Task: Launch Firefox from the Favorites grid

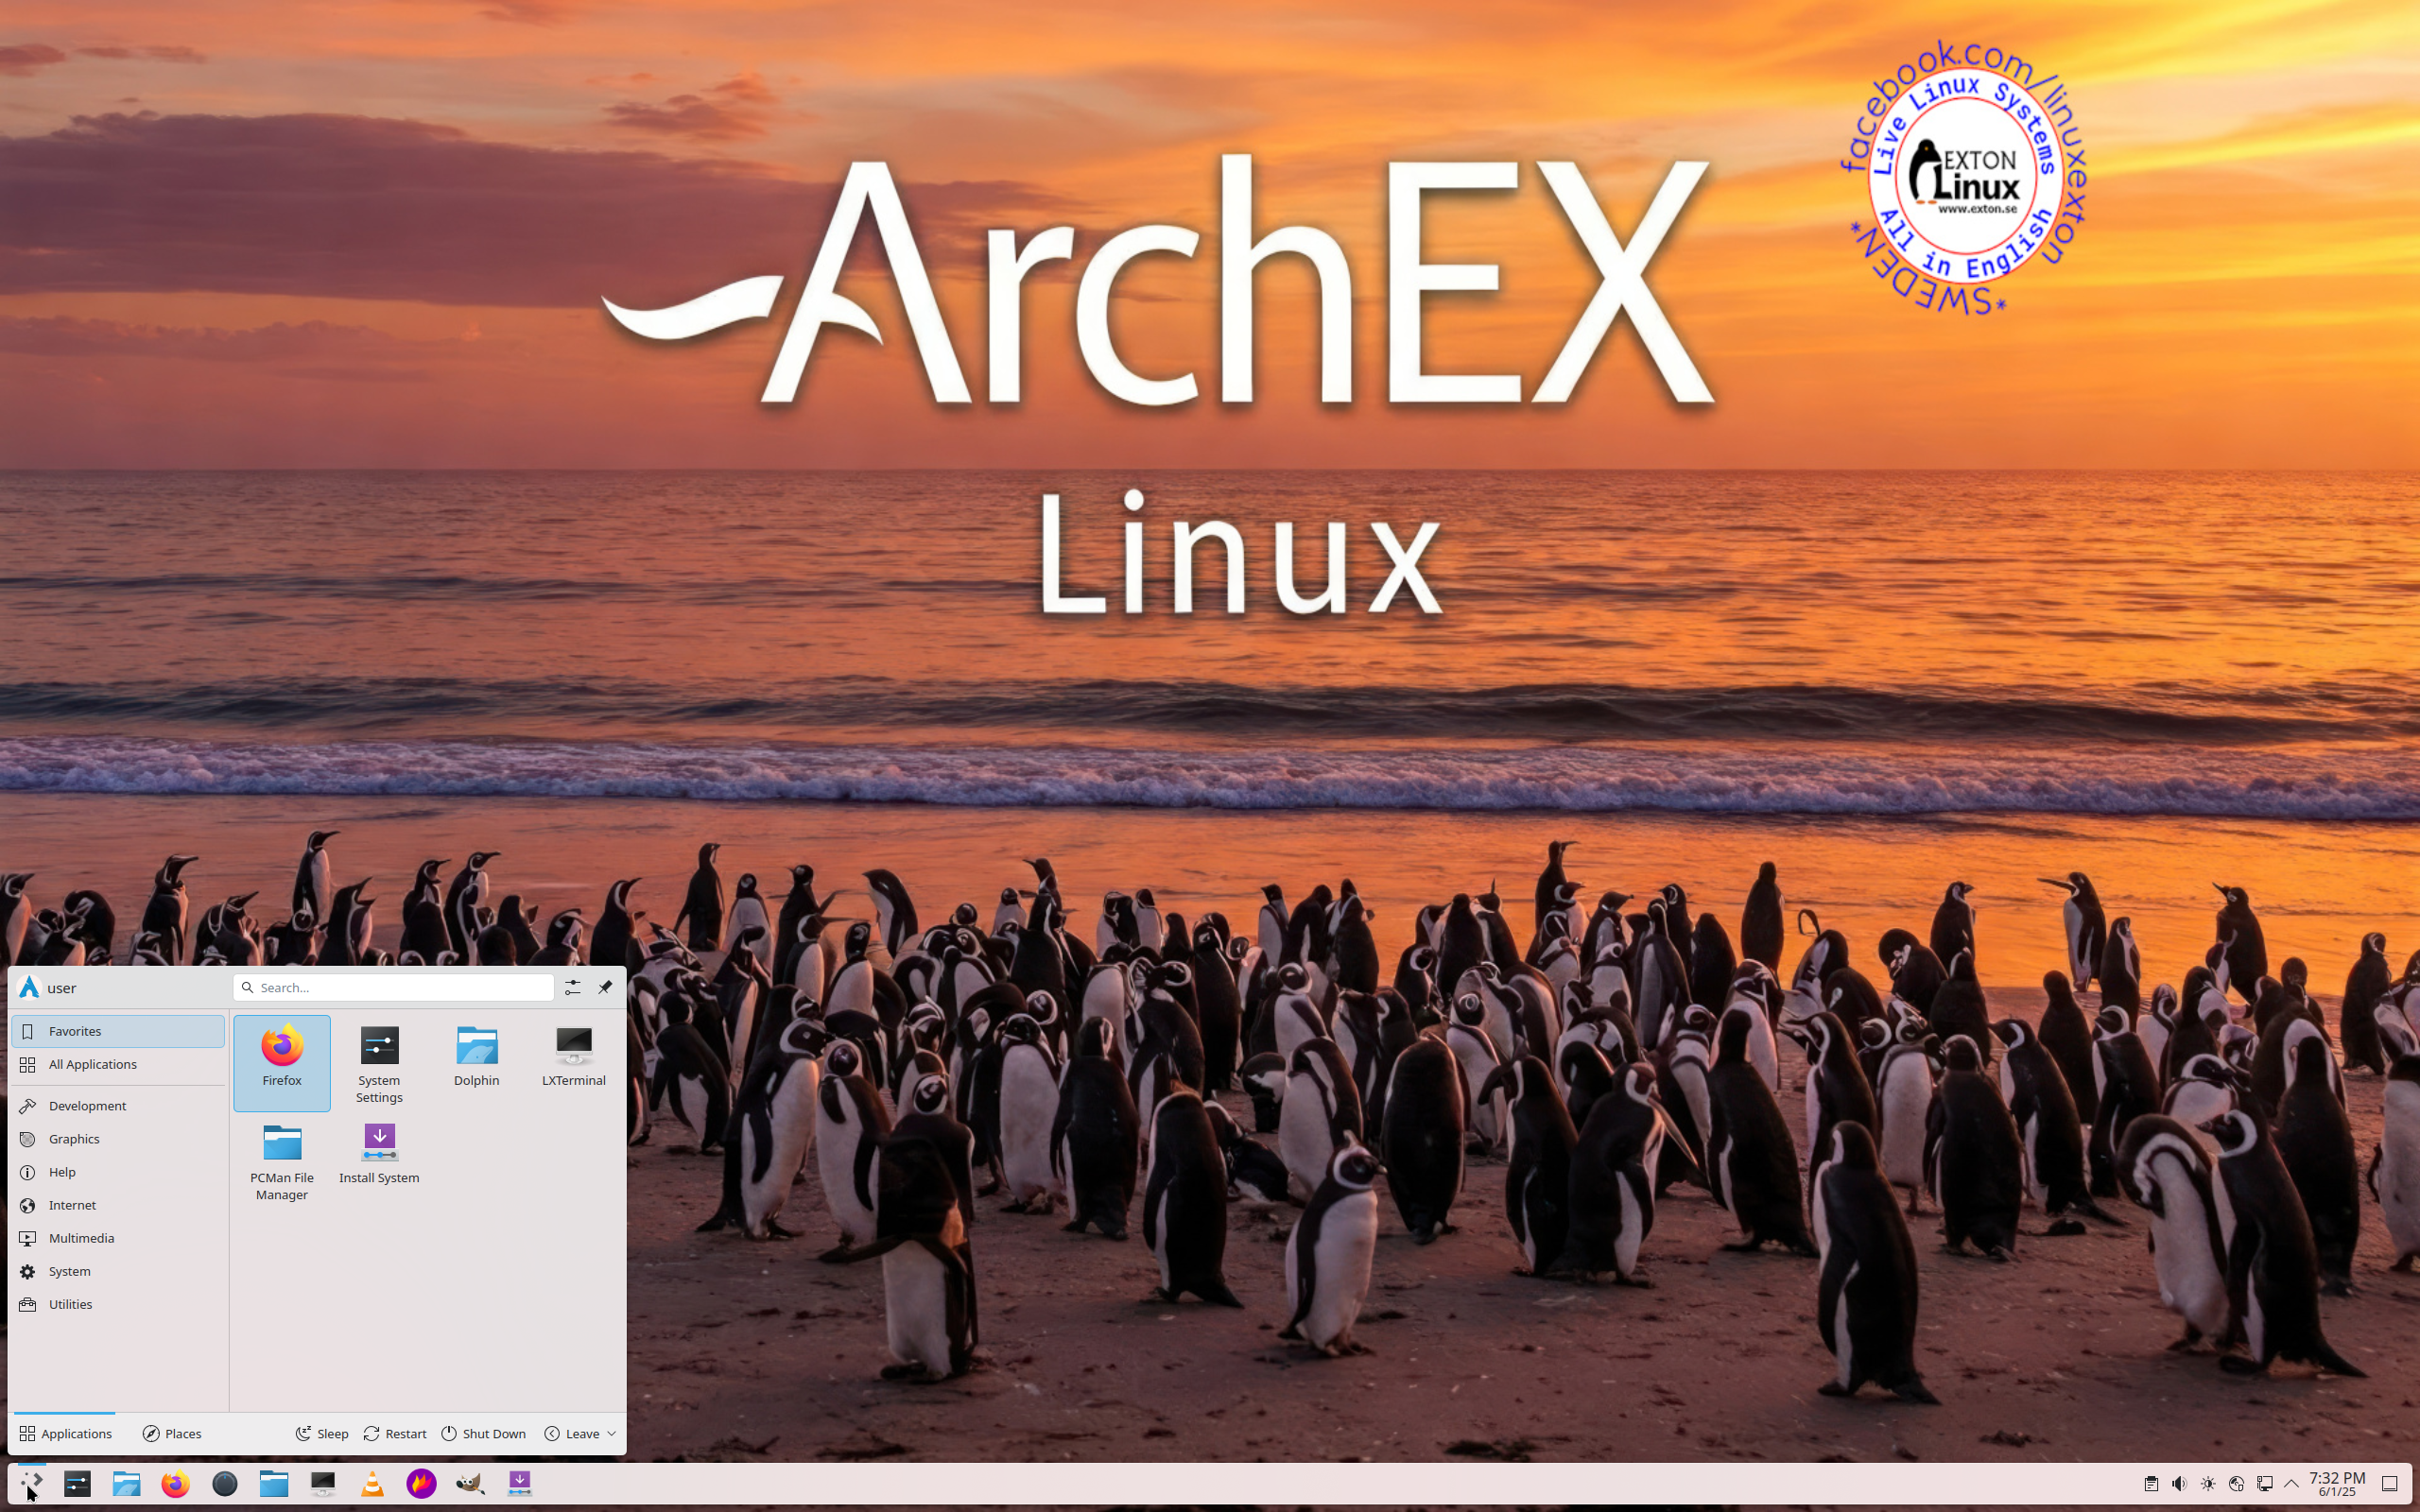Action: pos(282,1062)
